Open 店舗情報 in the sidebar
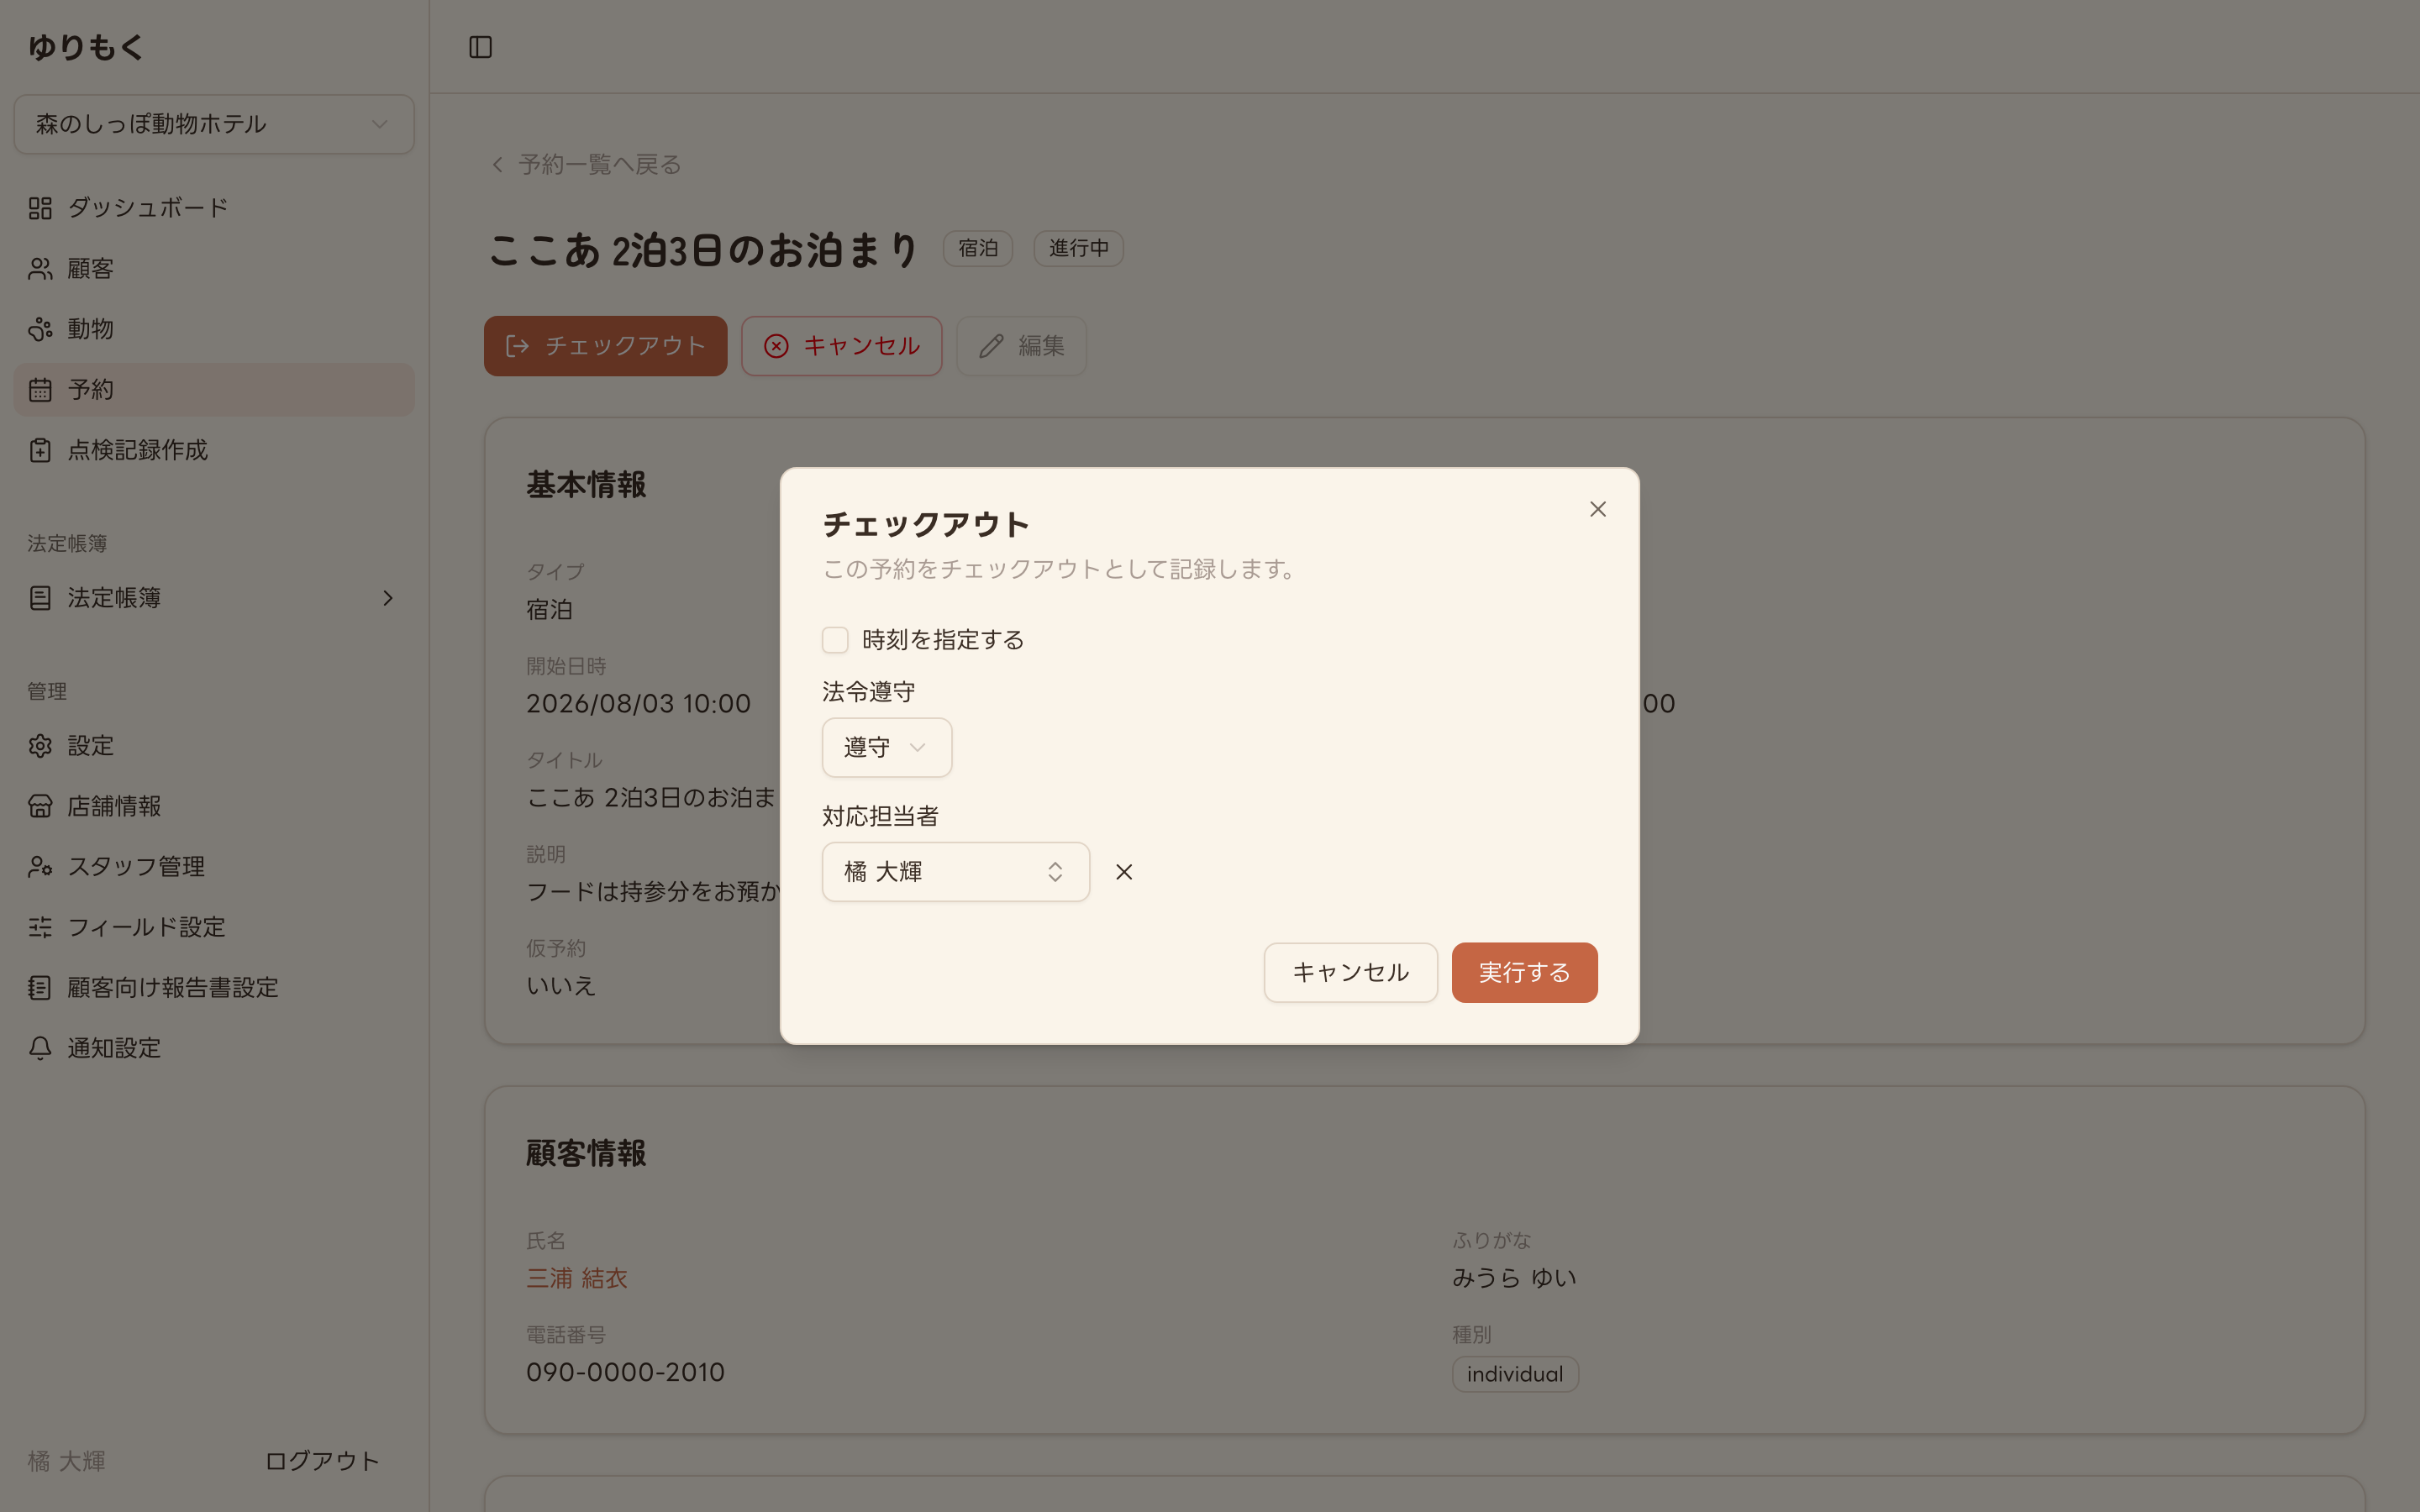This screenshot has height=1512, width=2420. pos(214,806)
